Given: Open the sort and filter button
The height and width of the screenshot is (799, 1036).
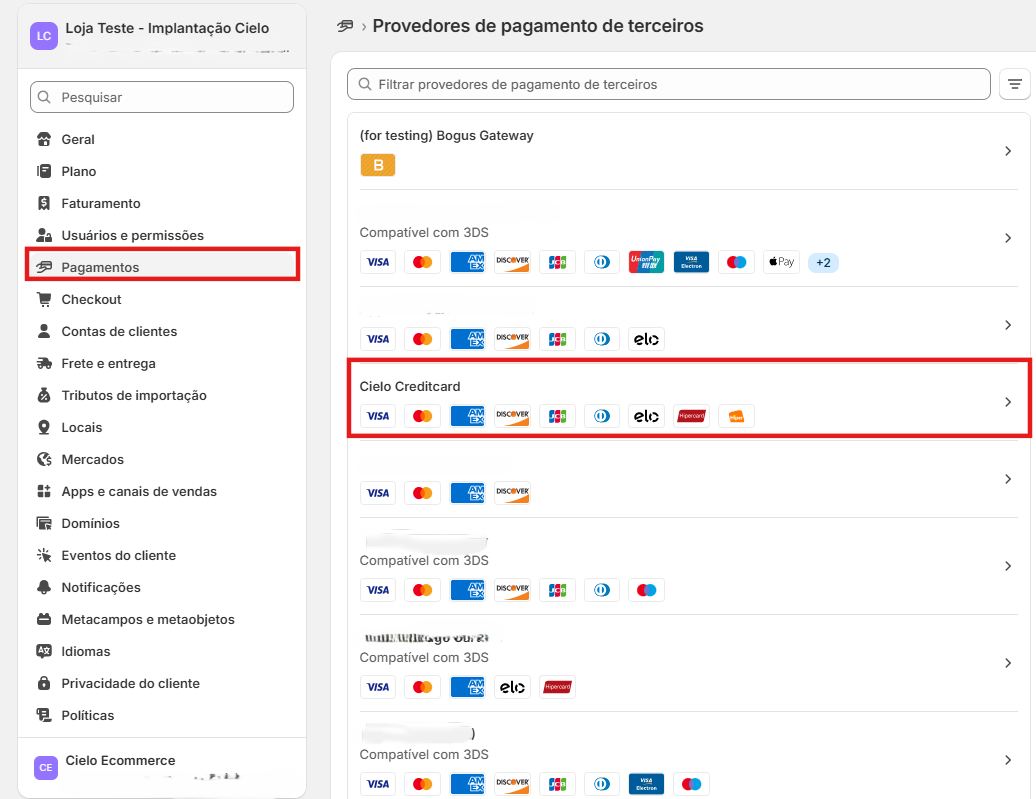Looking at the screenshot, I should (x=1015, y=84).
